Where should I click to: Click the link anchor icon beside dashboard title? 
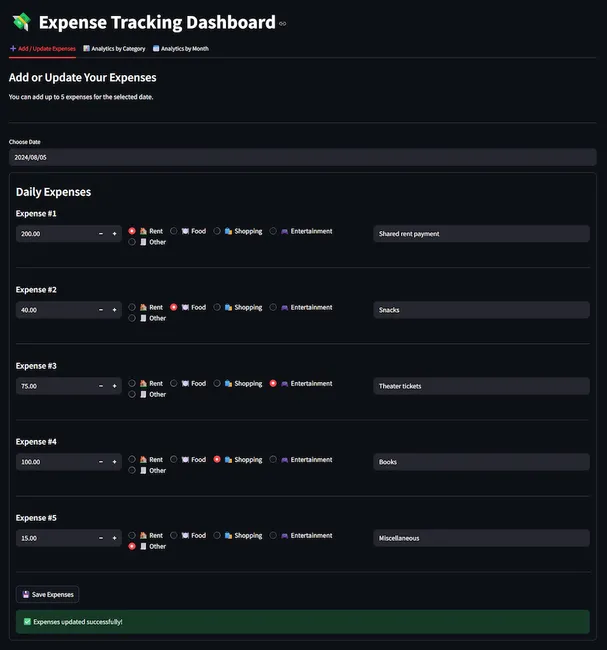point(283,23)
